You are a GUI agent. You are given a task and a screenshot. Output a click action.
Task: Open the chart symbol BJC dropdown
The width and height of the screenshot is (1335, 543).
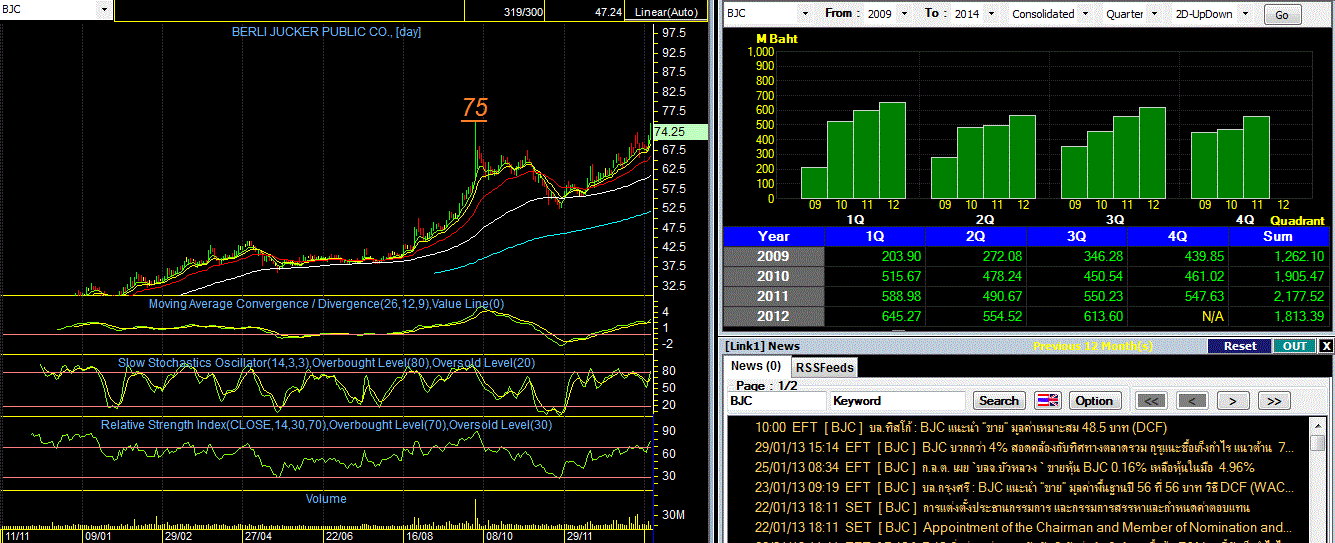pyautogui.click(x=104, y=10)
